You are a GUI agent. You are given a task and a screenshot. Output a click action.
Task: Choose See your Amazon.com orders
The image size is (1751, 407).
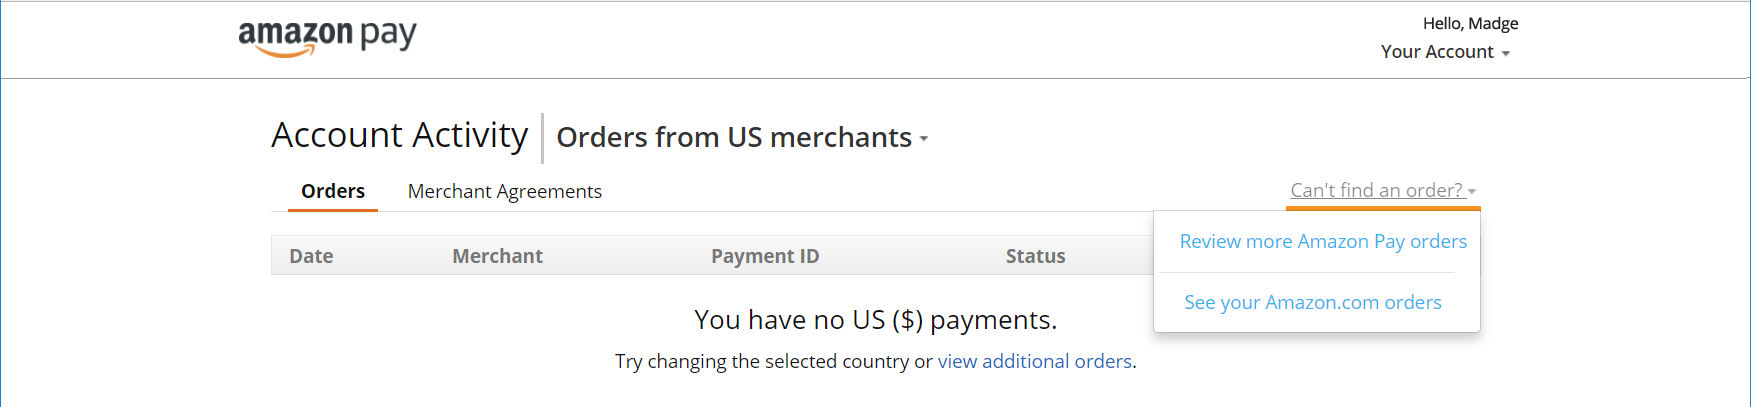point(1313,302)
